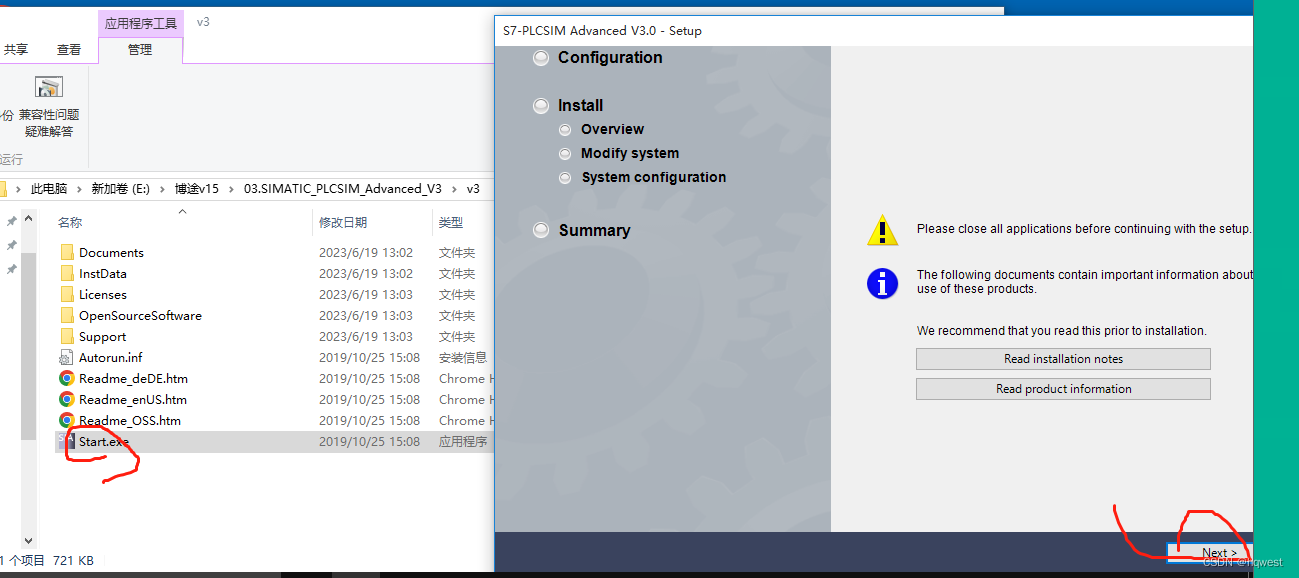Sort files by 类型 column header
Viewport: 1299px width, 578px height.
click(451, 222)
